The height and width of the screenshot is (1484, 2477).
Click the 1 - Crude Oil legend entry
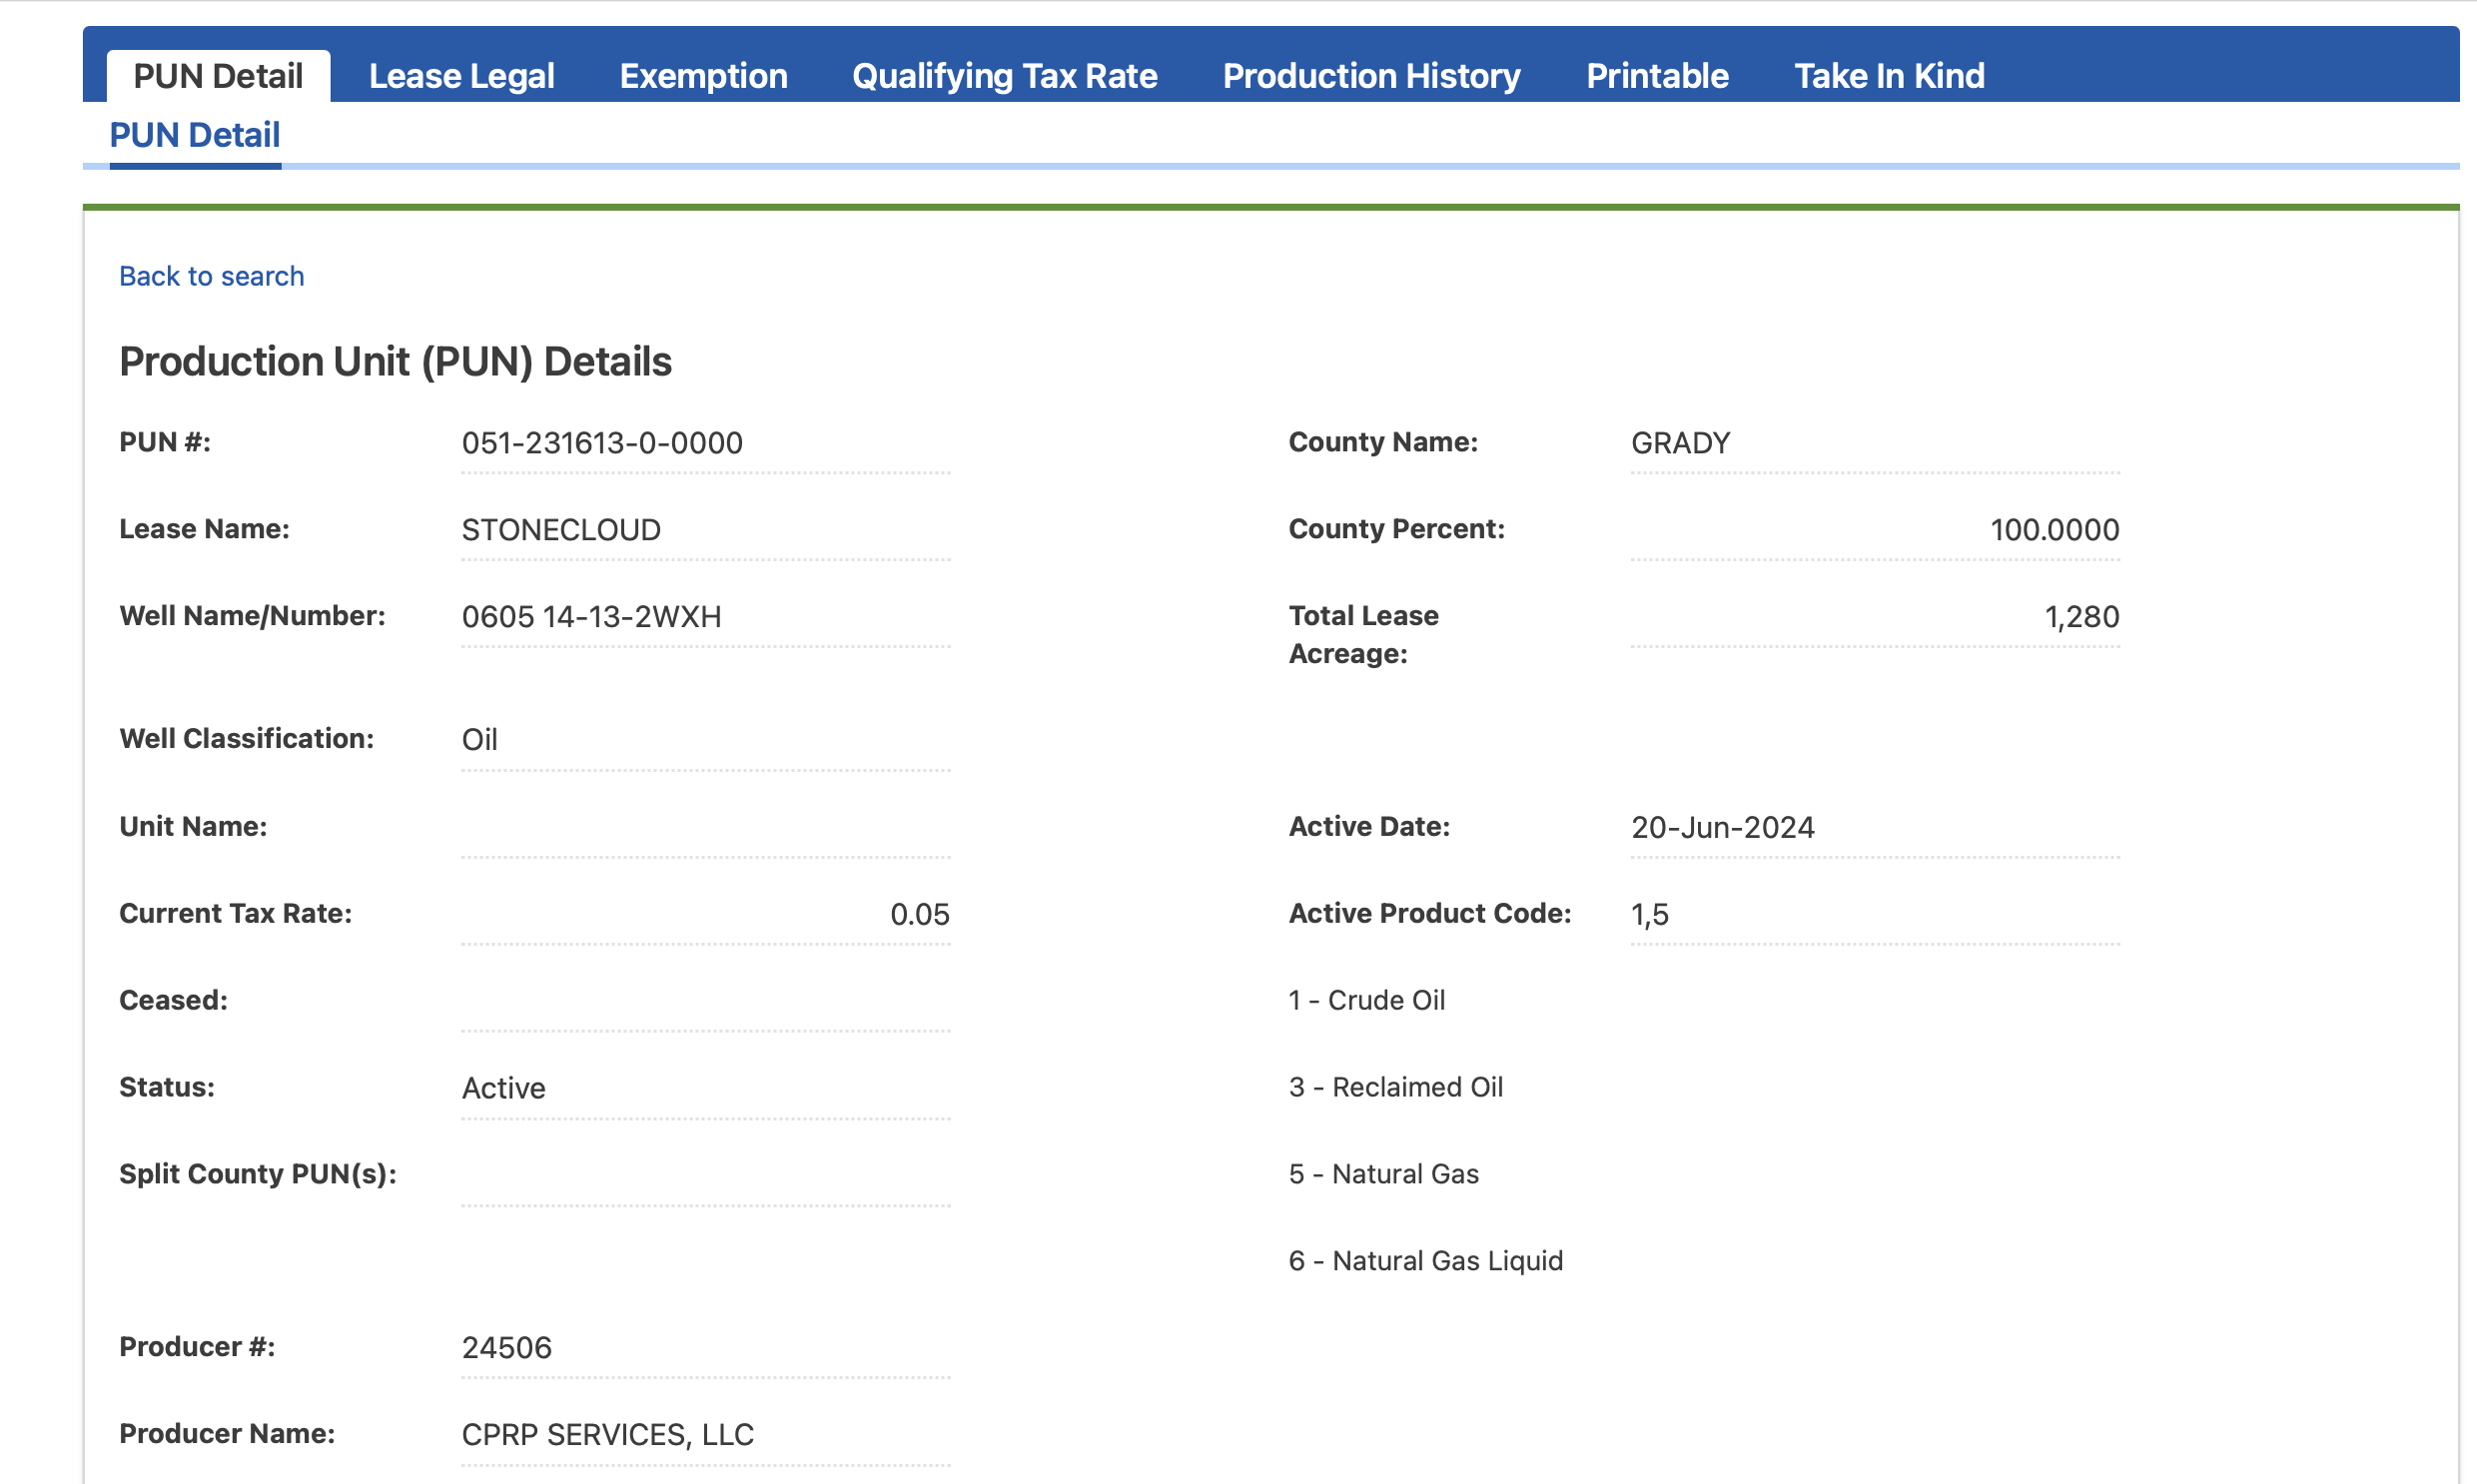point(1366,1000)
